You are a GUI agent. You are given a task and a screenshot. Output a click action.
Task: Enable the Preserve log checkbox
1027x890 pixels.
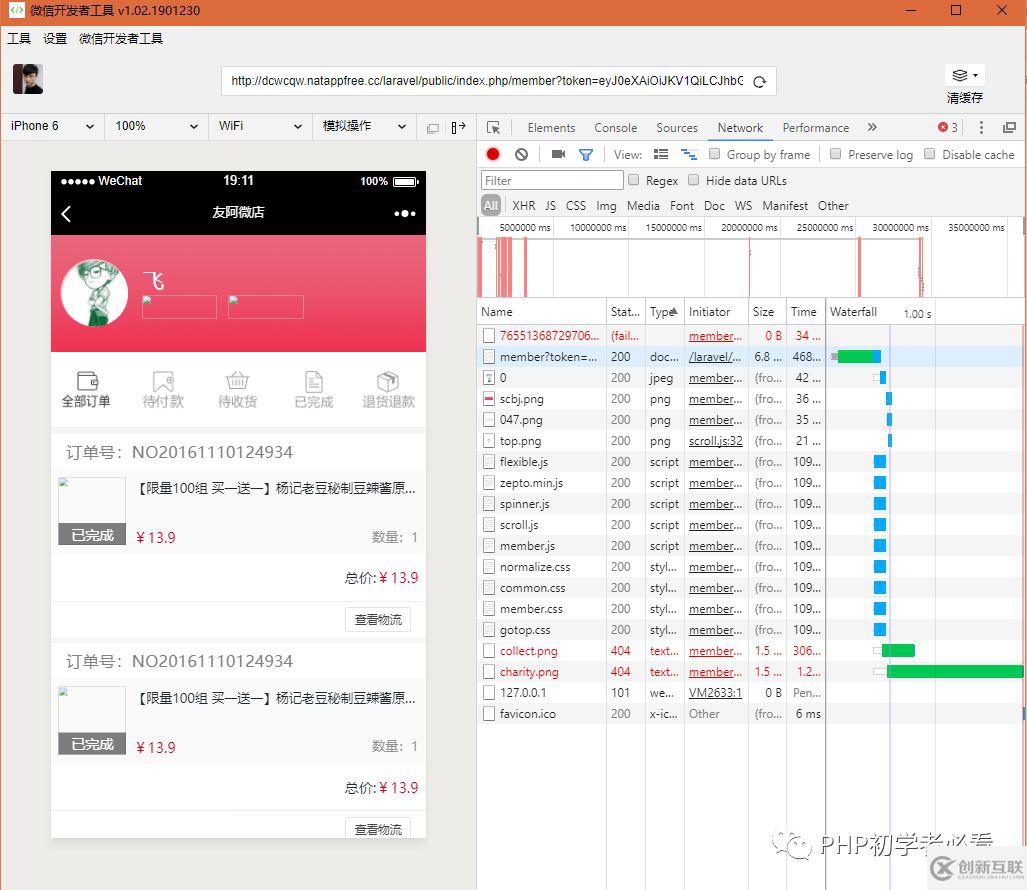835,154
